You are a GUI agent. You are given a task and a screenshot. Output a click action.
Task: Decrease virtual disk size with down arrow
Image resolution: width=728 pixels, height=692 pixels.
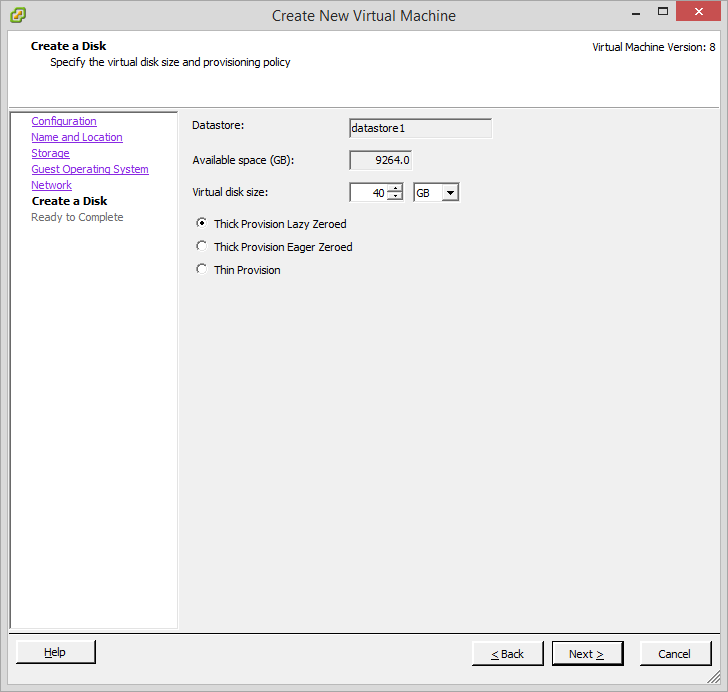(395, 197)
